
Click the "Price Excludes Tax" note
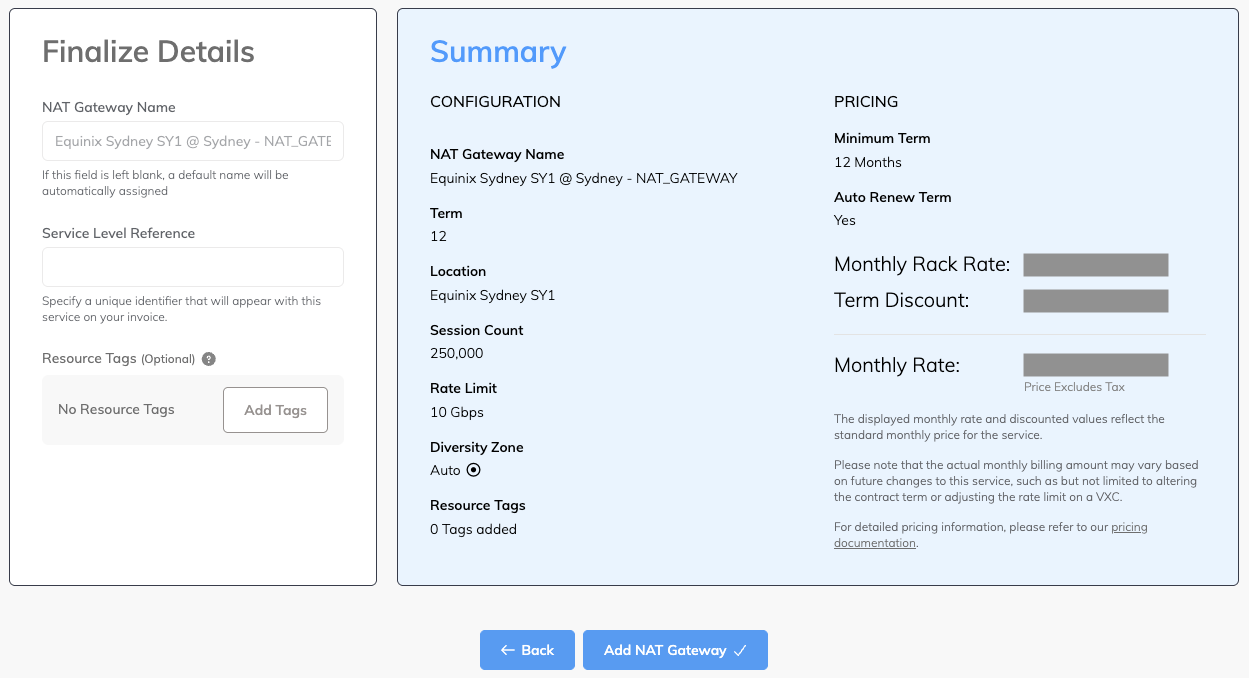click(1074, 387)
